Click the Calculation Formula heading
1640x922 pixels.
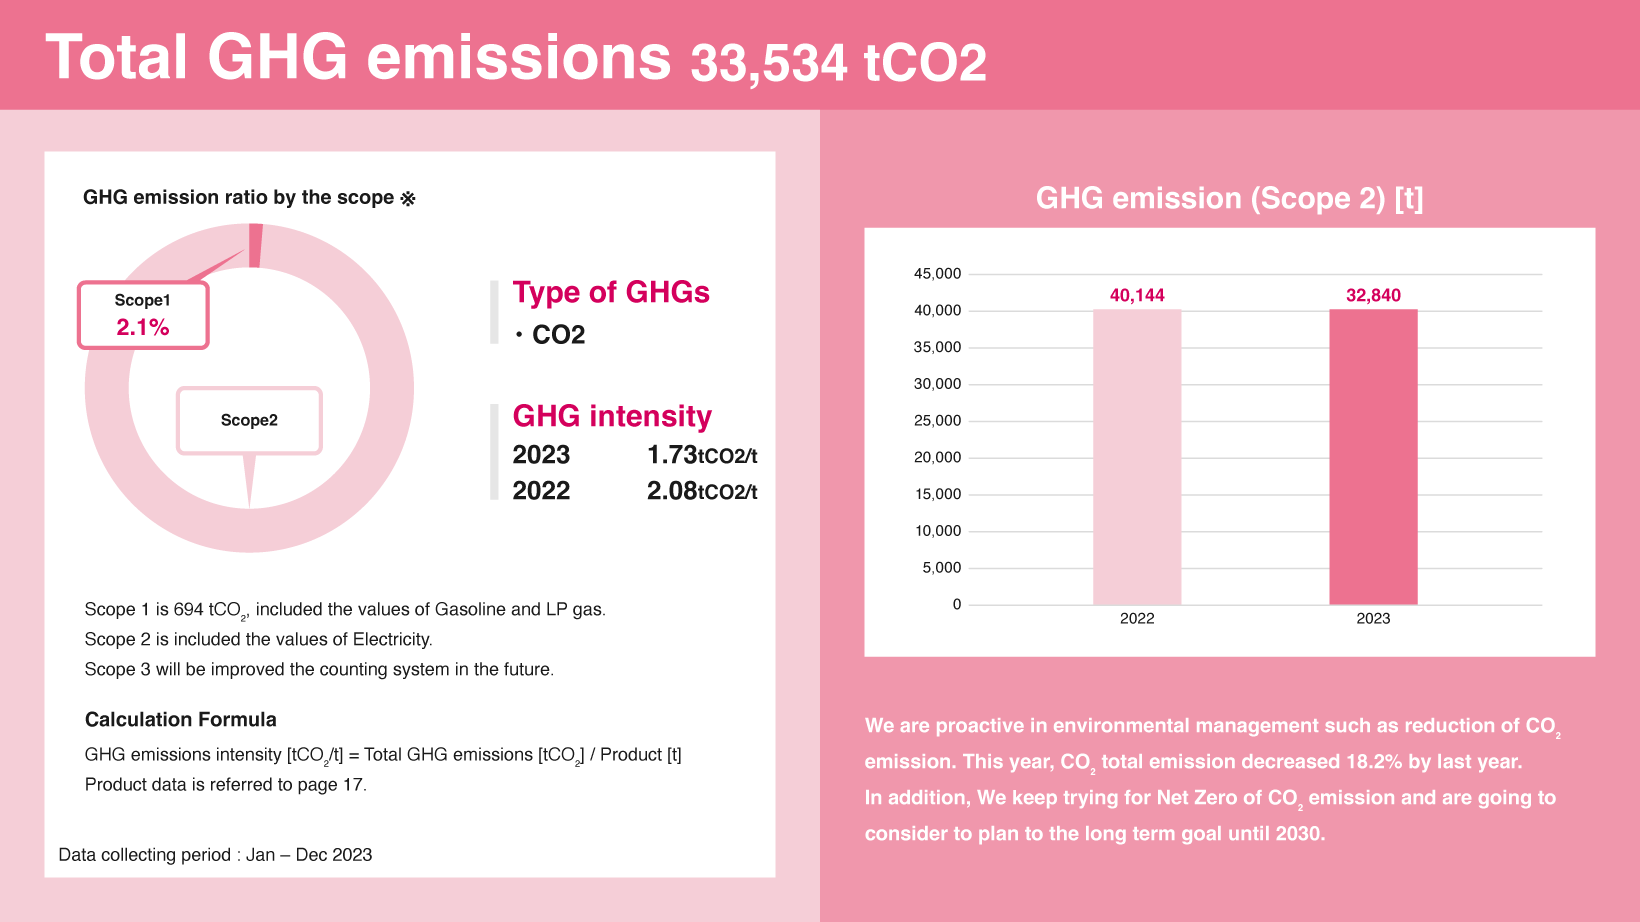pos(180,719)
